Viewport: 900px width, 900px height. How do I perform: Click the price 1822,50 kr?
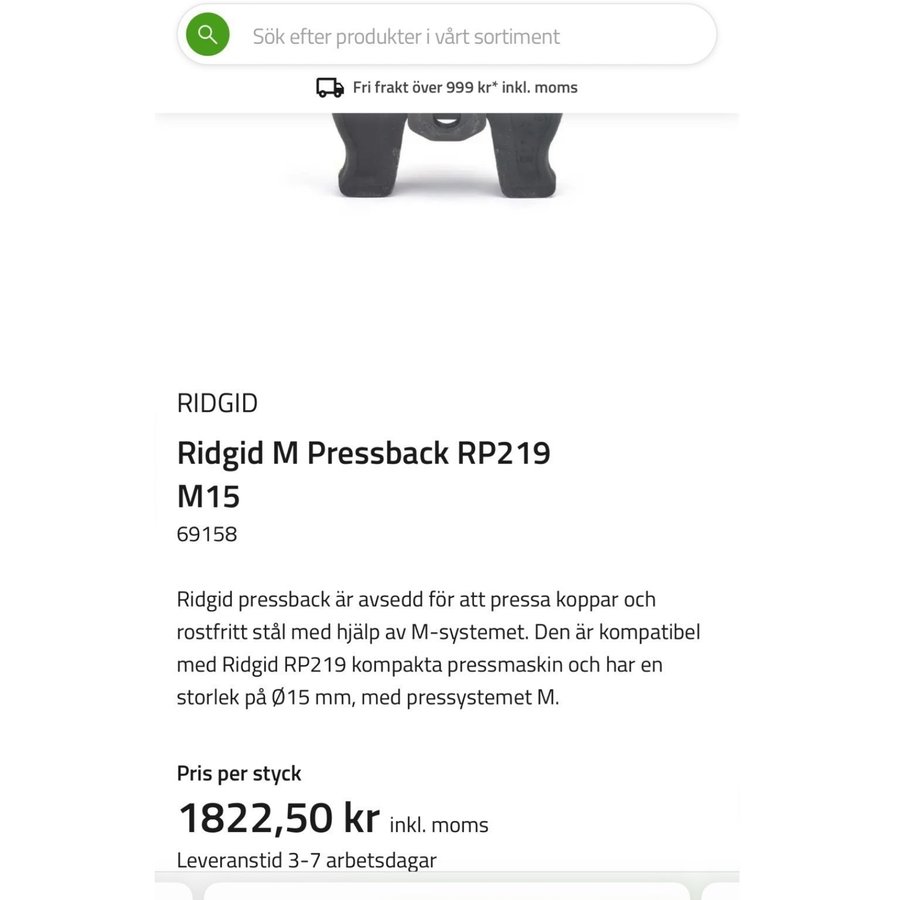(x=278, y=818)
